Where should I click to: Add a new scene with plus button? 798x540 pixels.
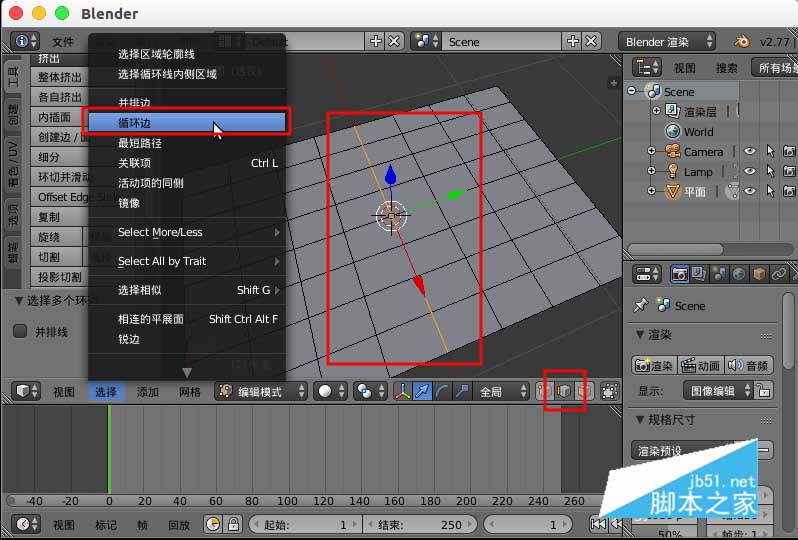click(x=573, y=41)
